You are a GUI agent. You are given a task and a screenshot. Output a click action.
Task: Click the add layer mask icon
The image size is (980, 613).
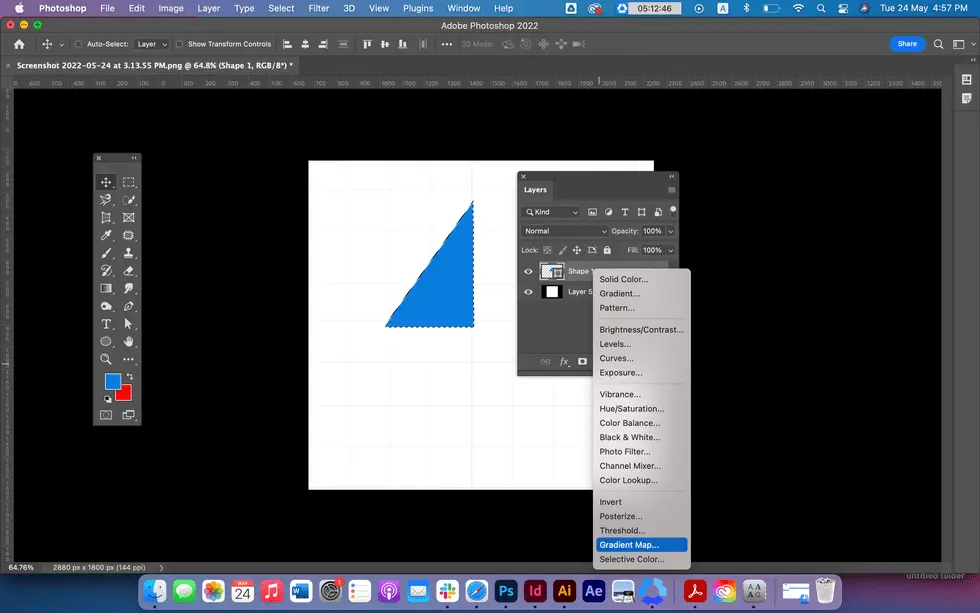[x=583, y=362]
